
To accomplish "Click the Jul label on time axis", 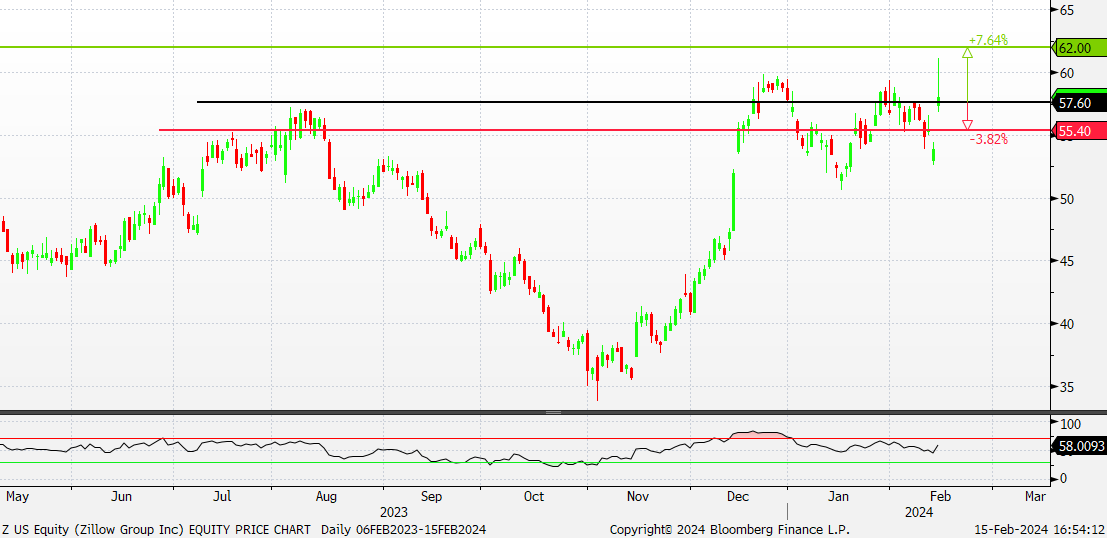I will tap(223, 497).
